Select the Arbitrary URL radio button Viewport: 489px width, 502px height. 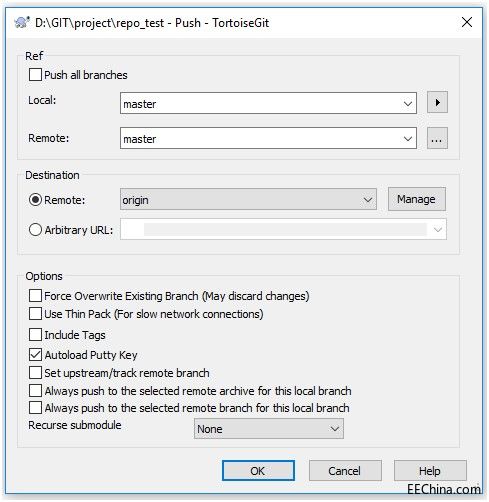(x=35, y=230)
